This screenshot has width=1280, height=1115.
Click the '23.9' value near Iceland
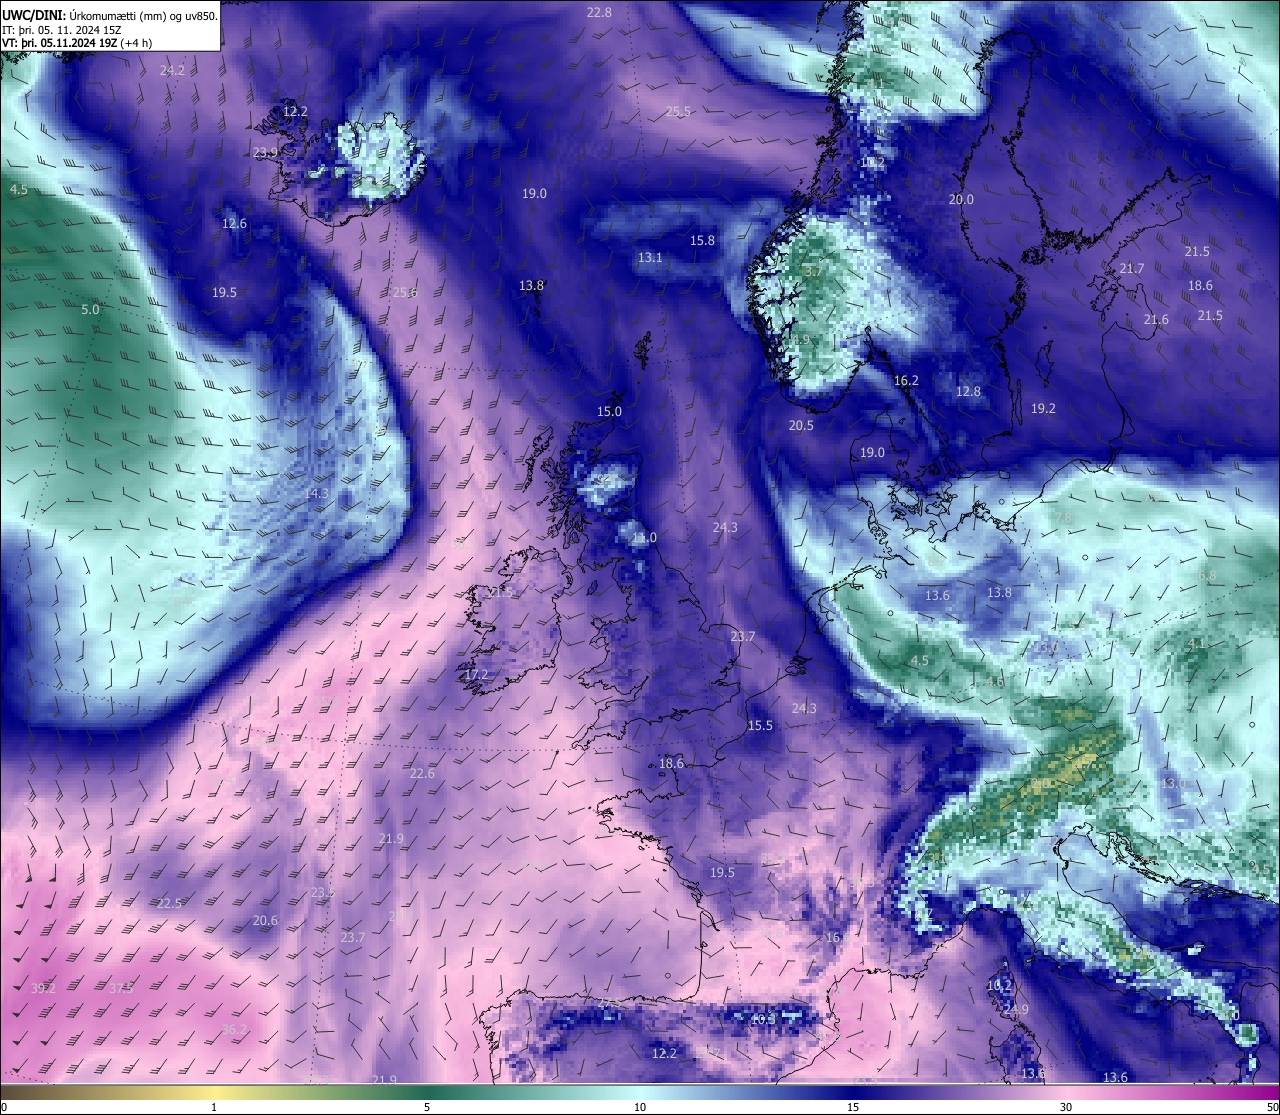[265, 152]
